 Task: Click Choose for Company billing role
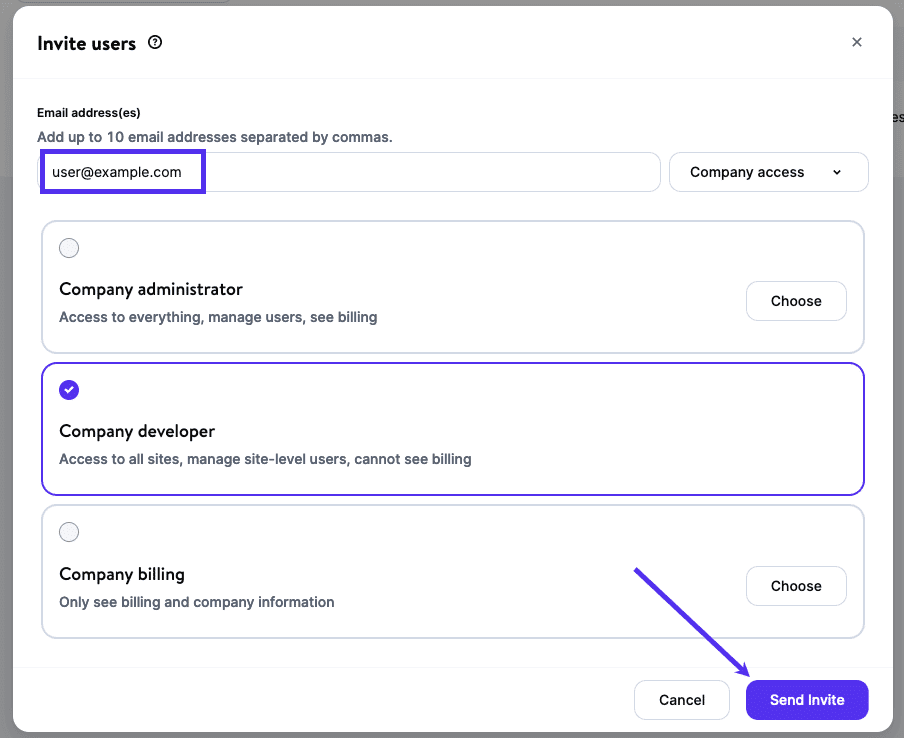tap(796, 585)
